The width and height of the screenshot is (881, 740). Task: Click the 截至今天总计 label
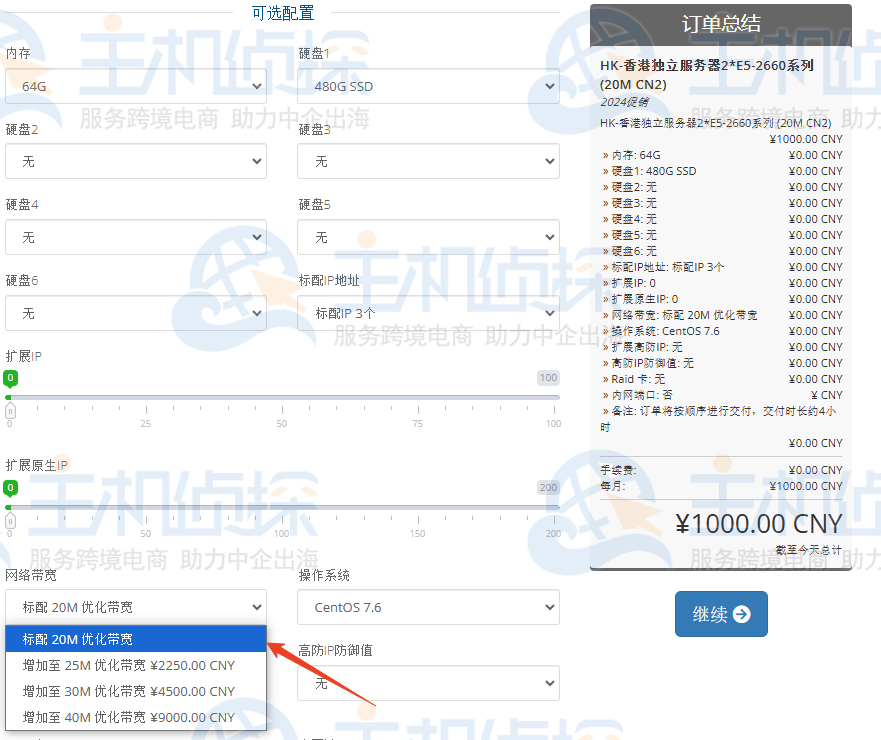tap(809, 550)
